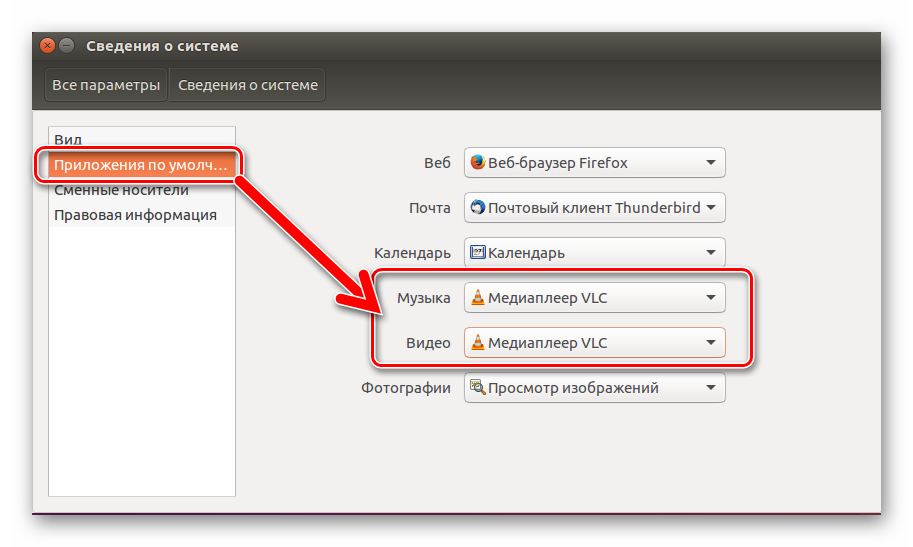Expand the Почта mail client dropdown arrow
Image resolution: width=913 pixels, height=547 pixels.
(711, 208)
